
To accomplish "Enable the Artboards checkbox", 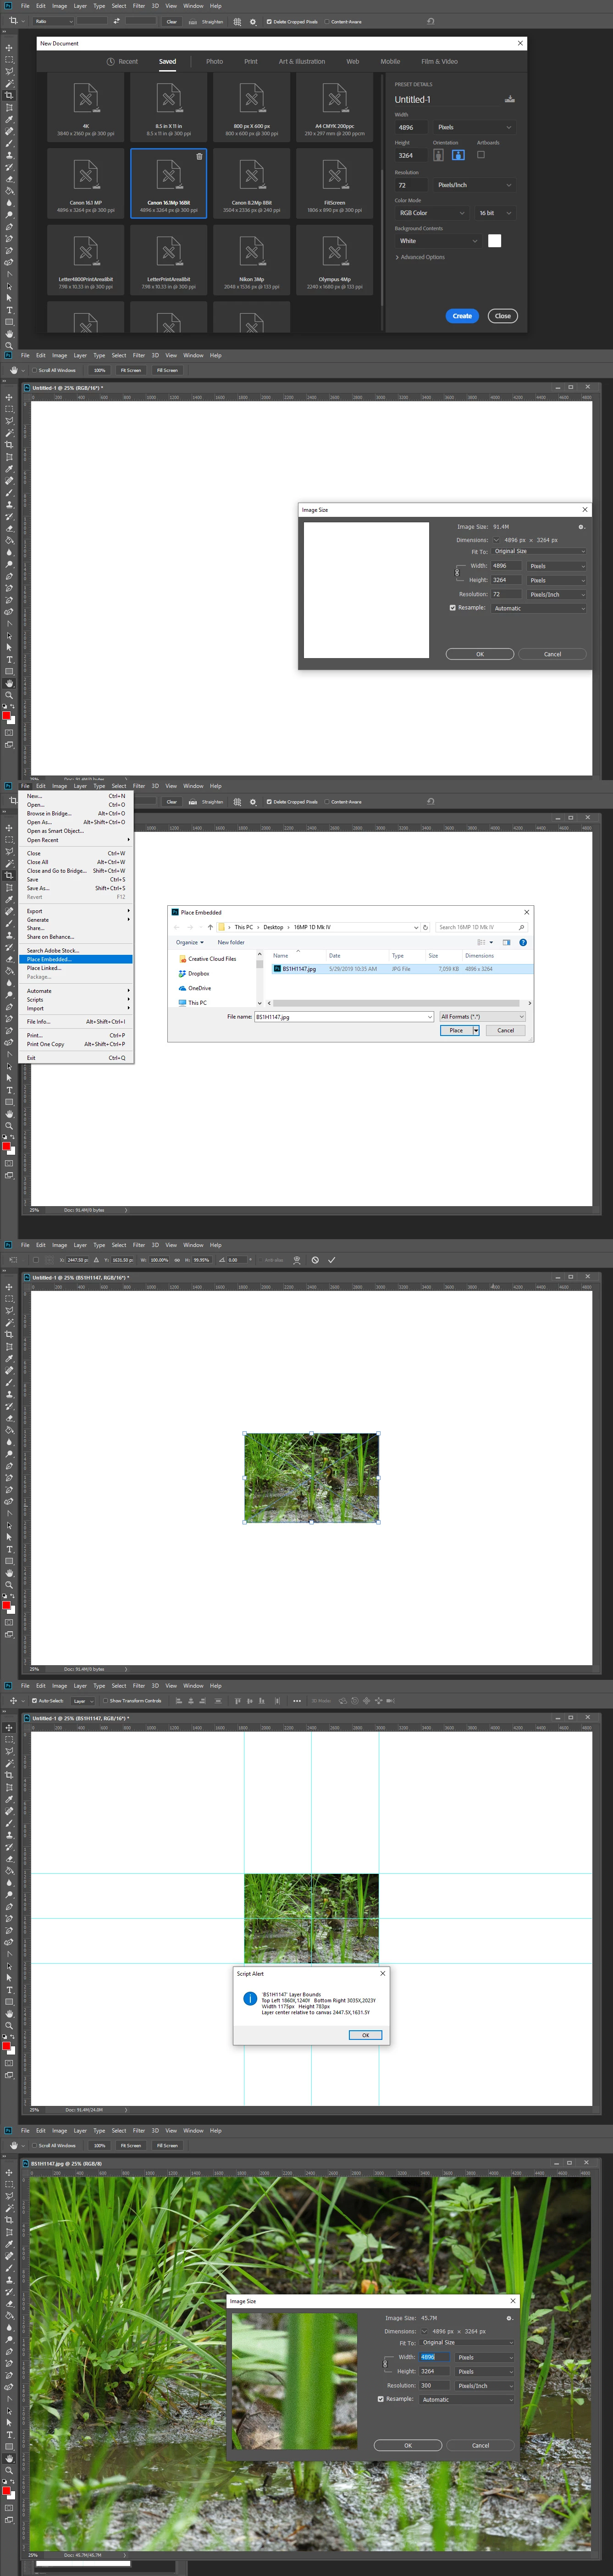I will [x=481, y=154].
